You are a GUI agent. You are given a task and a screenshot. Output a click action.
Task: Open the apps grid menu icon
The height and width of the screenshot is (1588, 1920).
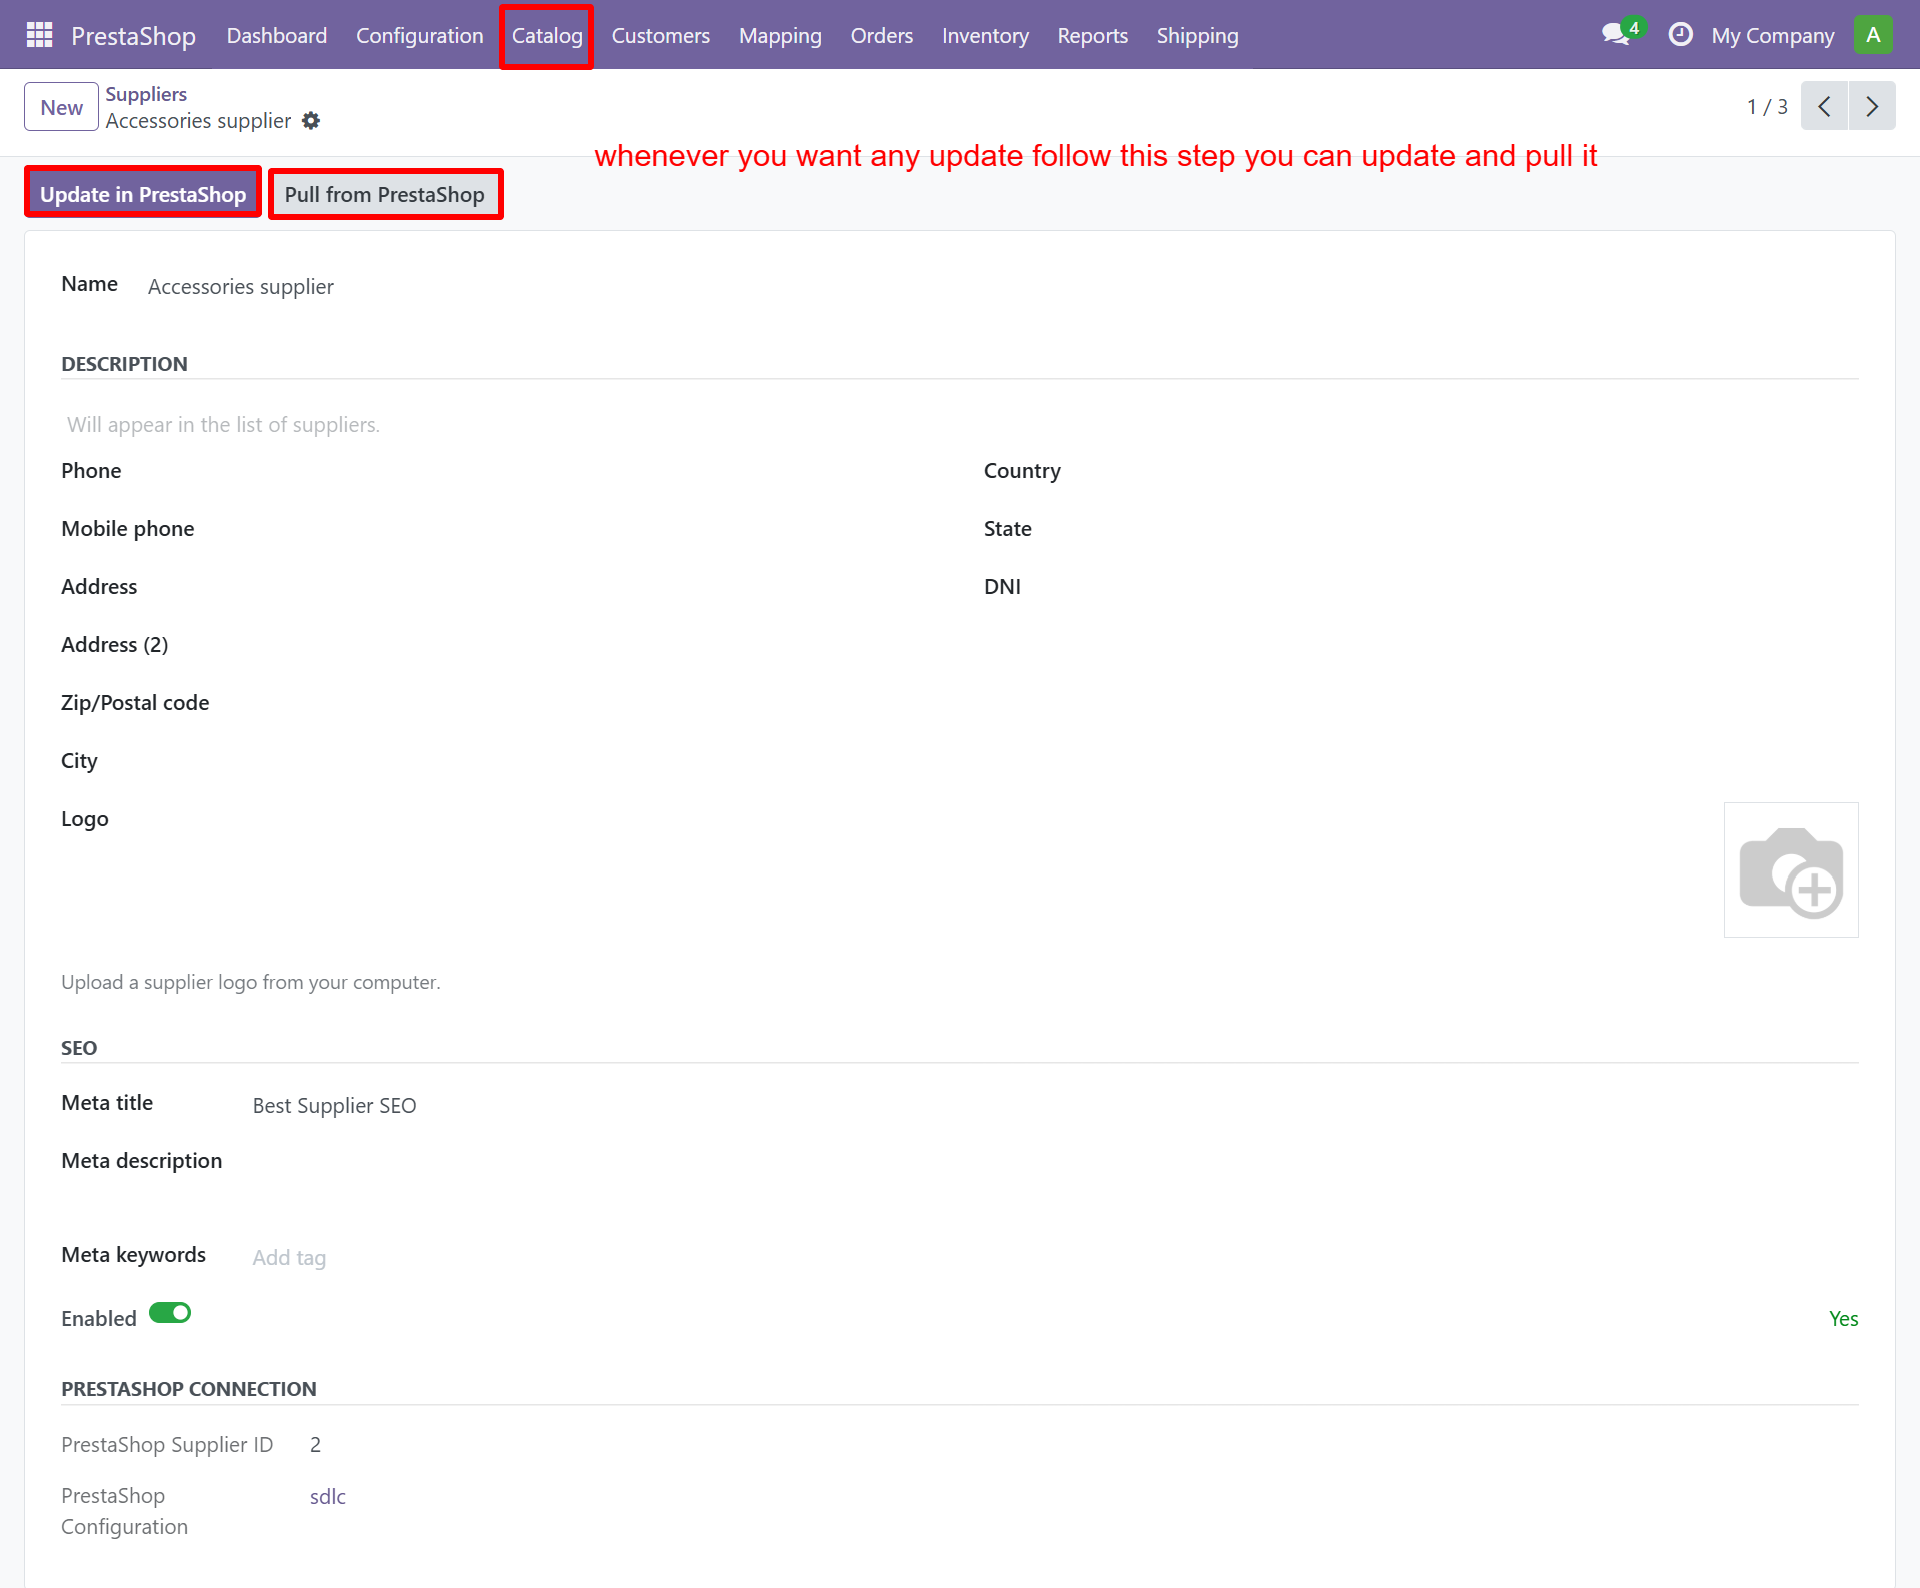tap(39, 35)
